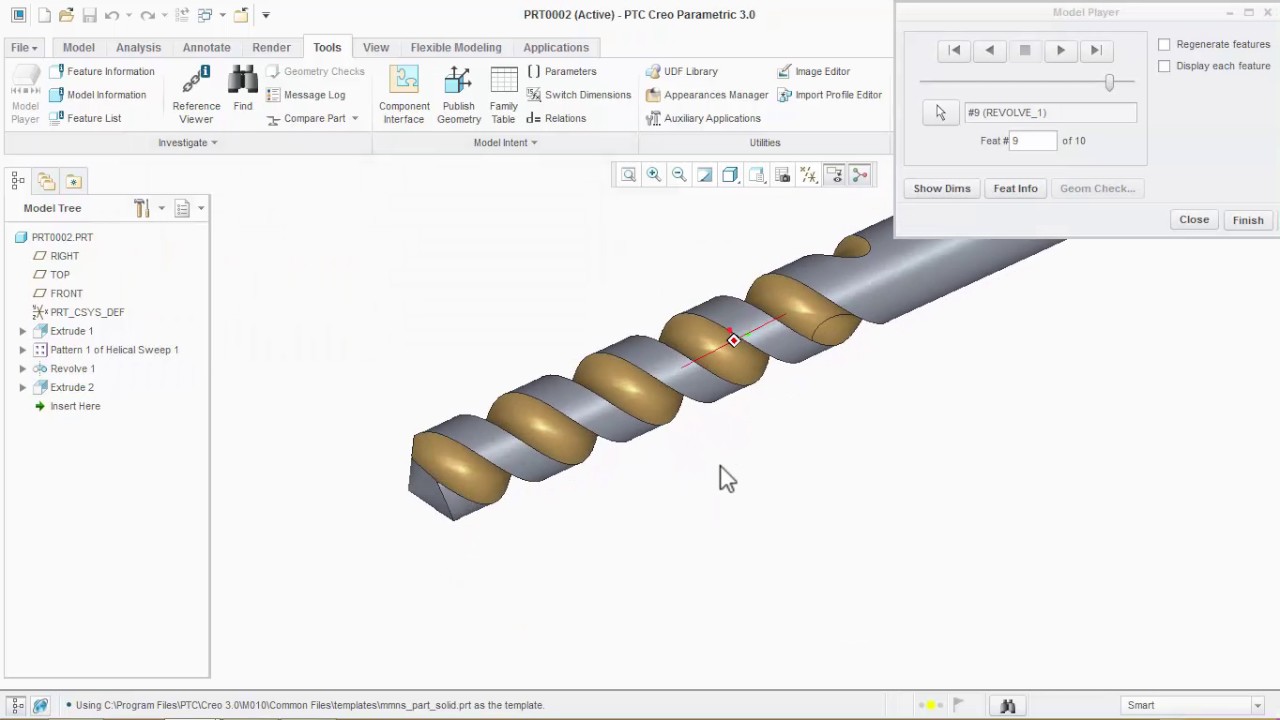Screen dimensions: 1280x720
Task: Click Show Dims in Model Player
Action: click(942, 188)
